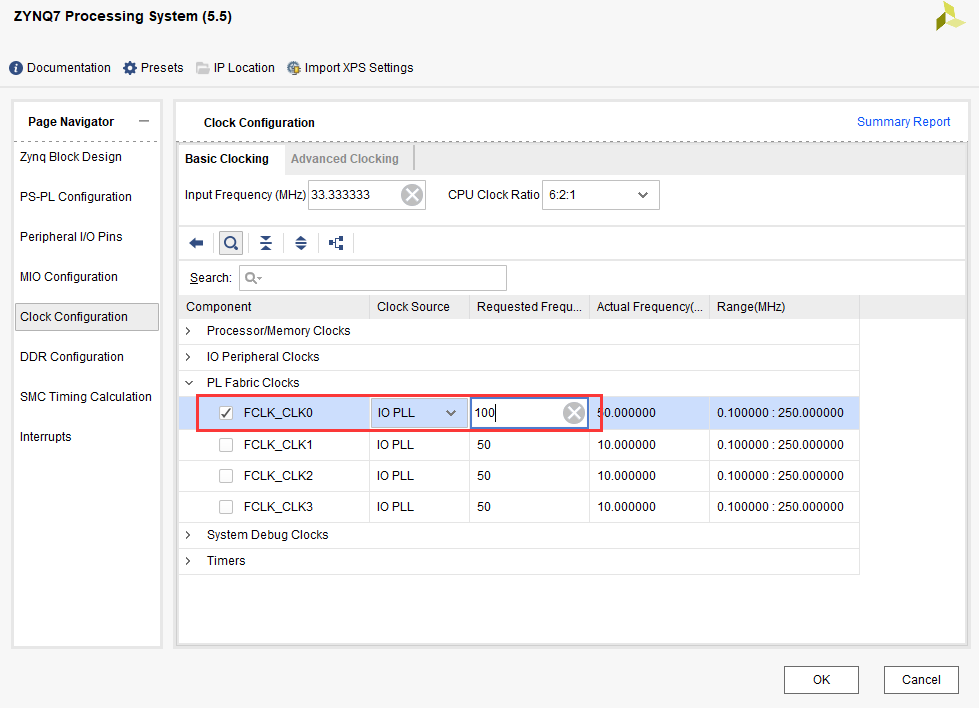Go to DDR Configuration page

point(72,356)
